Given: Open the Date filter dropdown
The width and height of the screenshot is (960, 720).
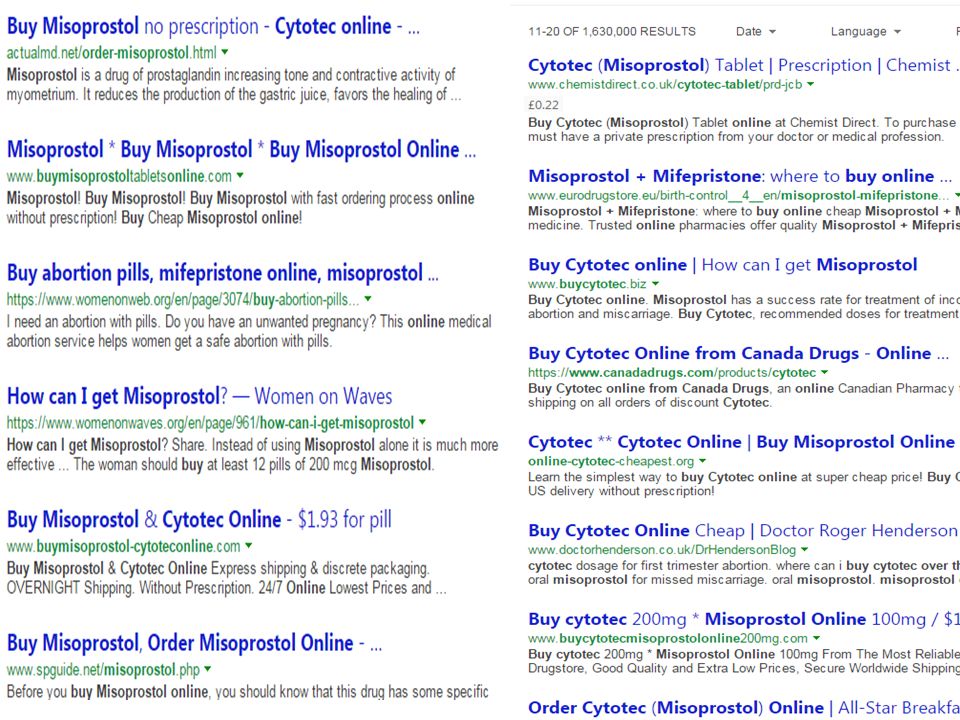Looking at the screenshot, I should coord(756,31).
